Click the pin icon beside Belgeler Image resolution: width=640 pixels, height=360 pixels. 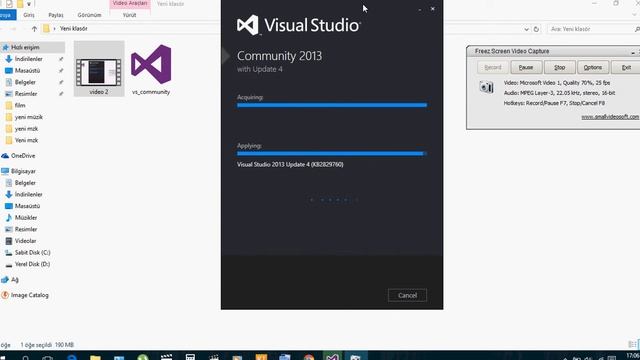coord(61,82)
